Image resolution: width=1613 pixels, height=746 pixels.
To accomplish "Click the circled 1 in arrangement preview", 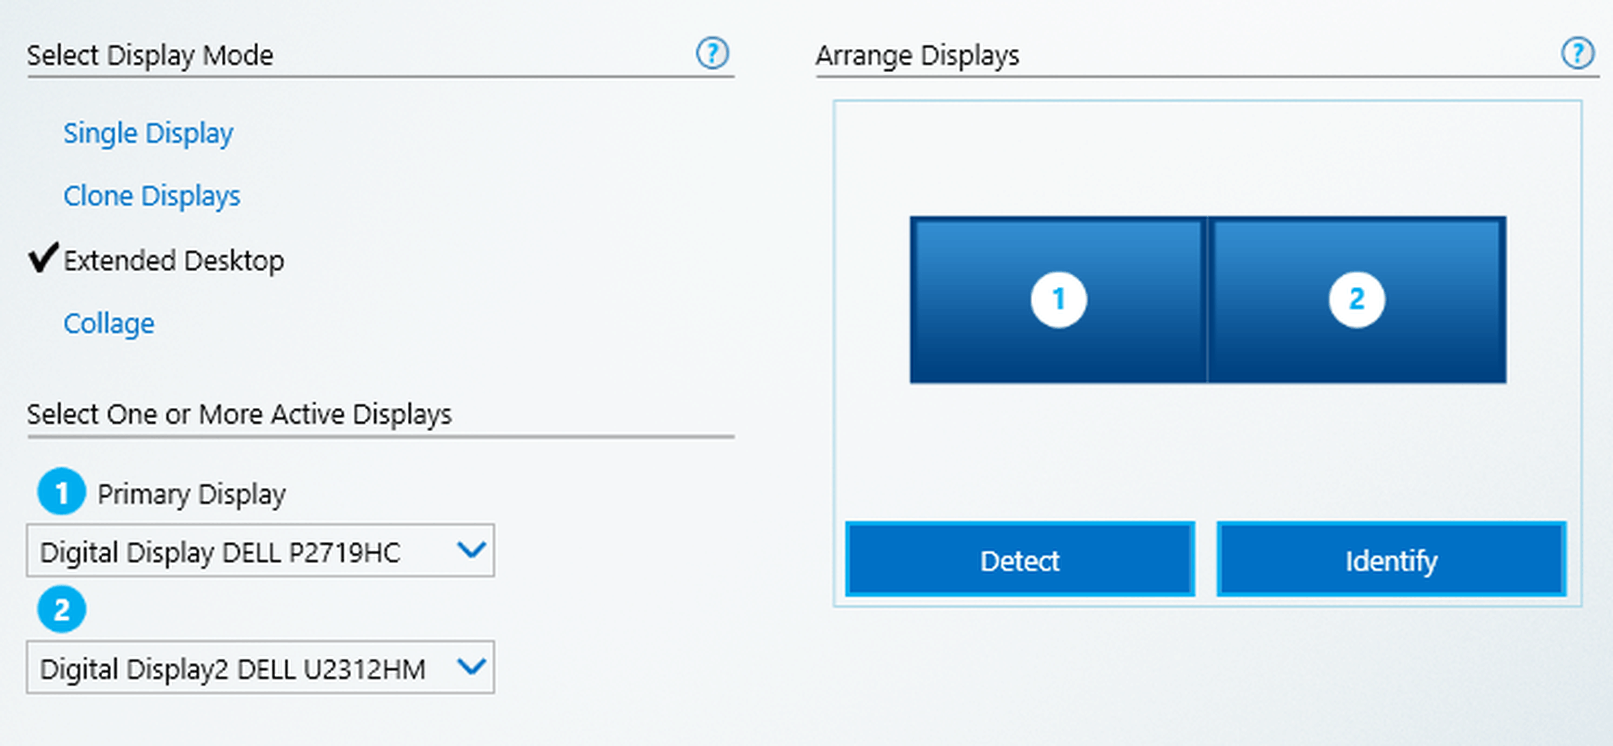I will point(1058,299).
